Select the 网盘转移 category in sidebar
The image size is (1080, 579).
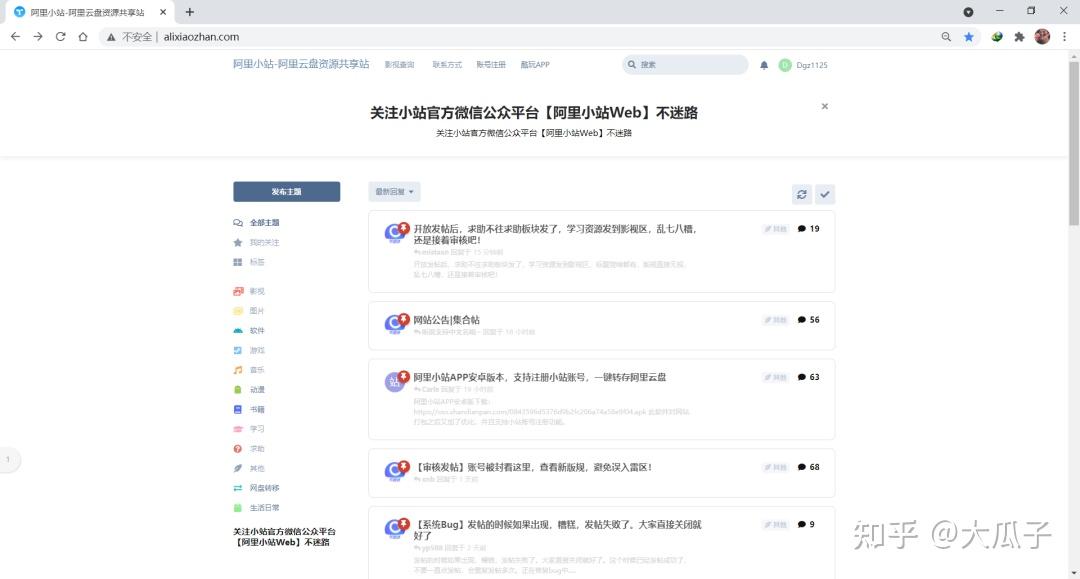256,487
